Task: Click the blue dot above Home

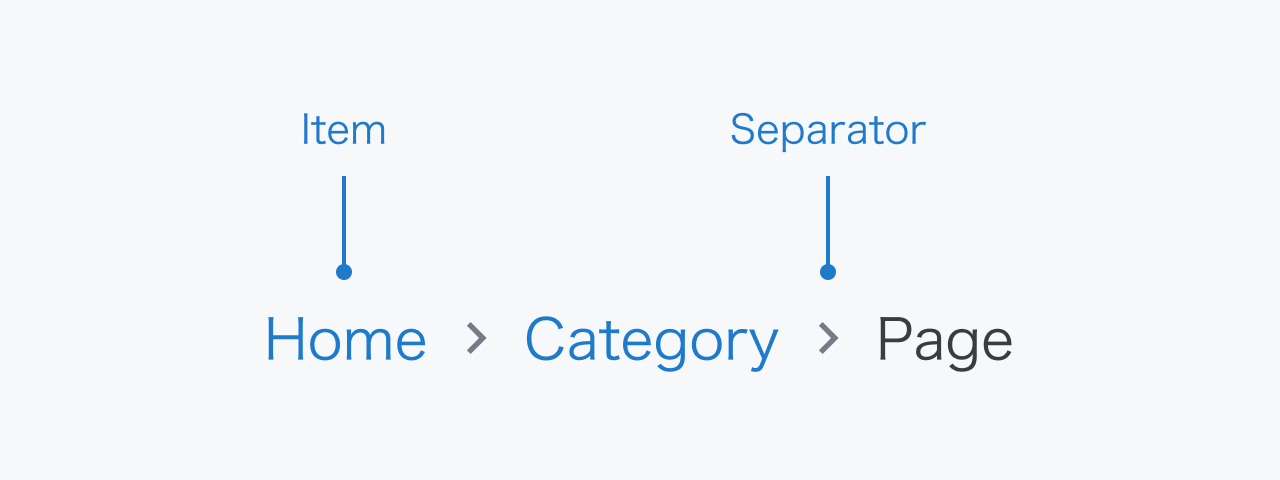Action: click(344, 272)
